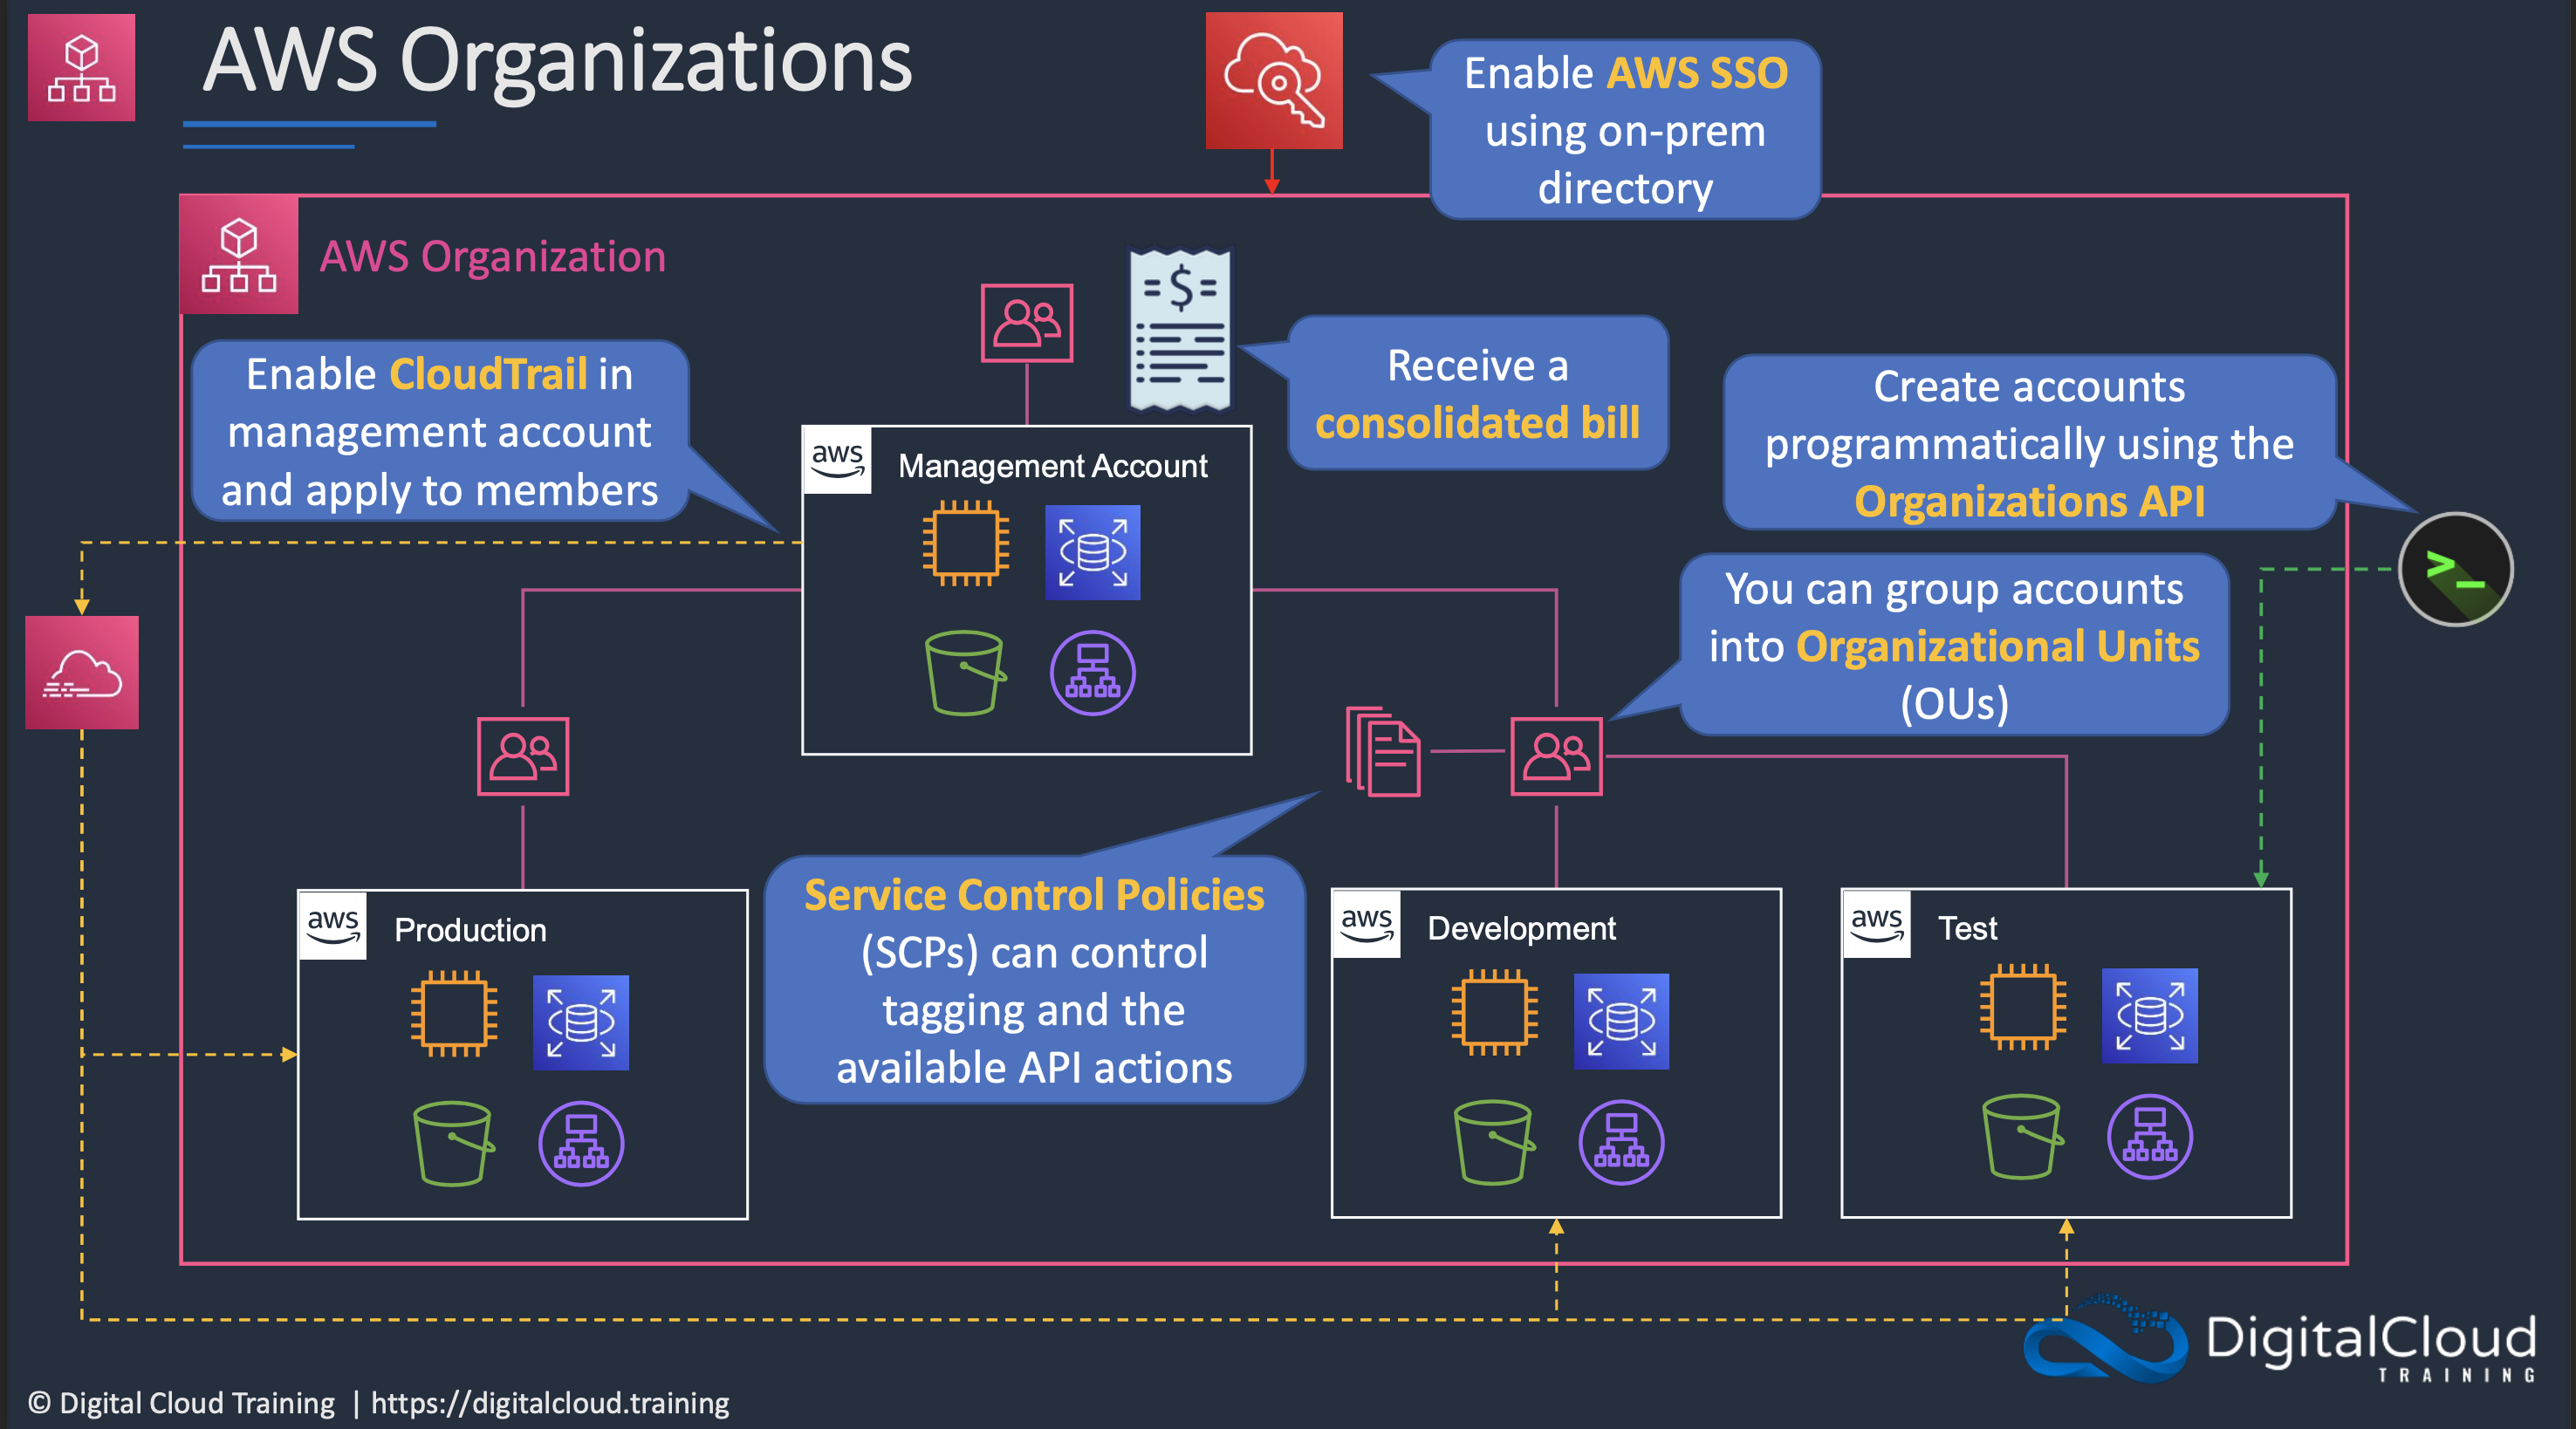
Task: Click the 'Organizational Units (OUs)' callout
Action: click(x=1954, y=645)
